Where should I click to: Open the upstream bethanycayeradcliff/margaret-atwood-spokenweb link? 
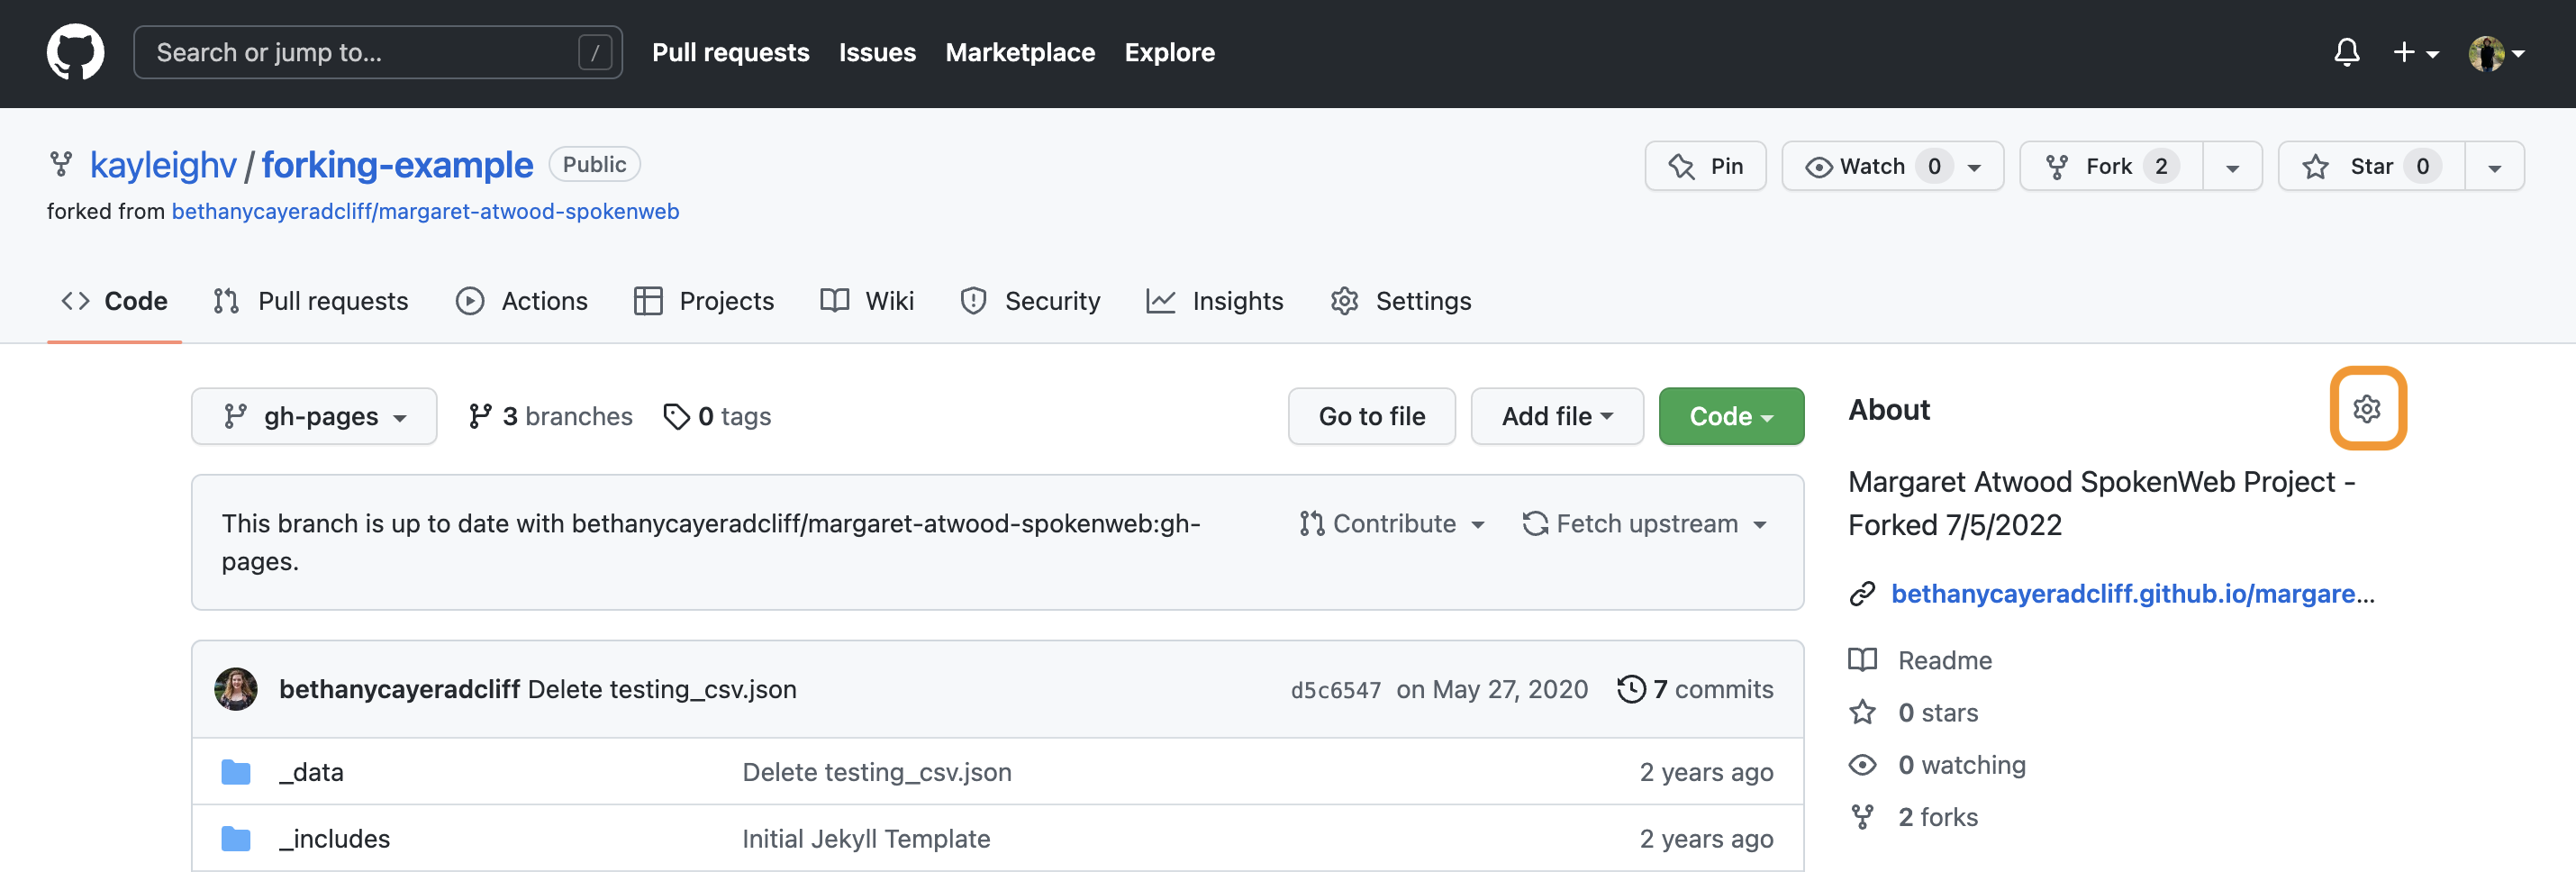pos(425,211)
